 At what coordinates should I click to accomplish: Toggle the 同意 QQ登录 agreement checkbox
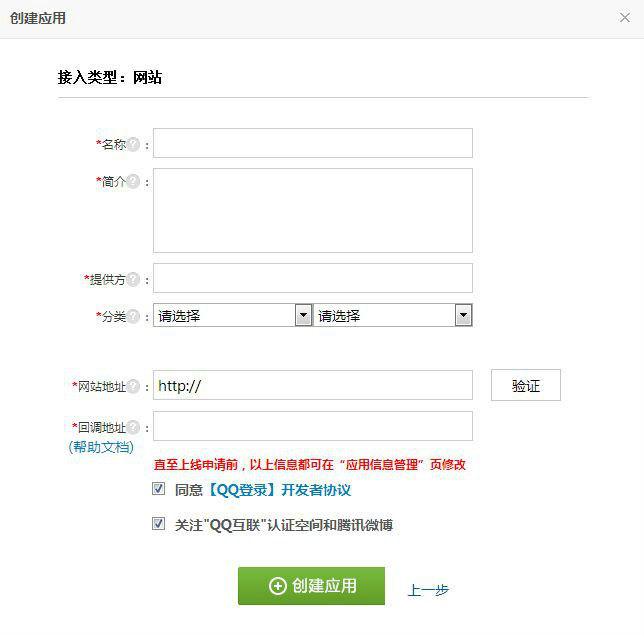[x=159, y=489]
